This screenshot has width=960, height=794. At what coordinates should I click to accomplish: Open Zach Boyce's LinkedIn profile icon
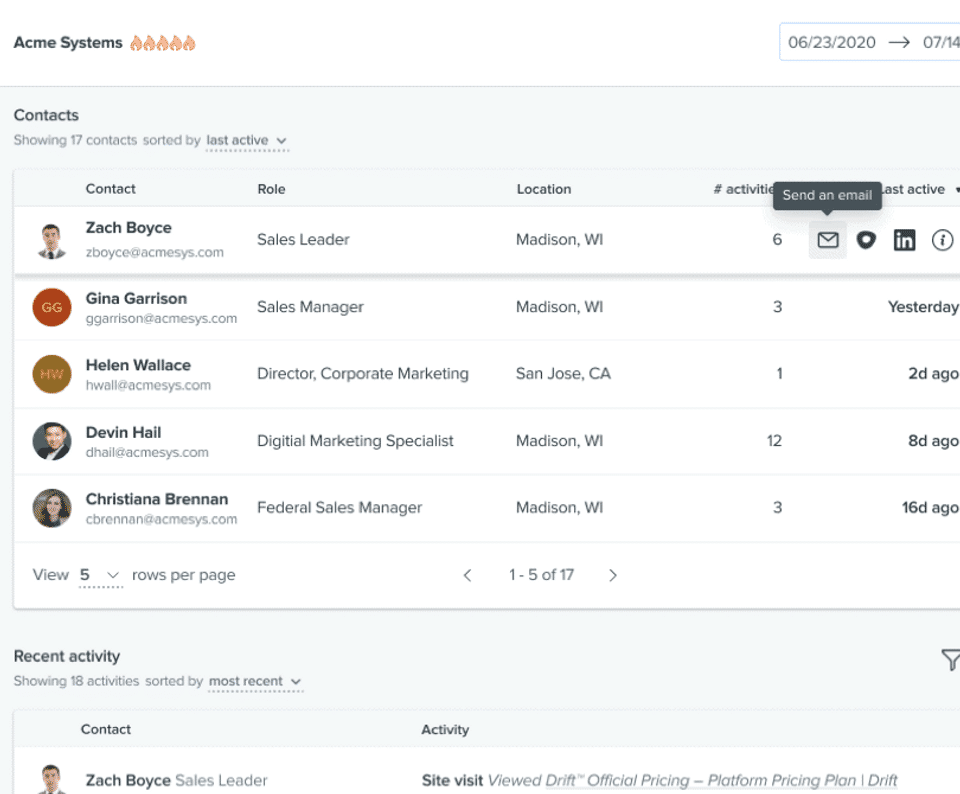pos(904,240)
